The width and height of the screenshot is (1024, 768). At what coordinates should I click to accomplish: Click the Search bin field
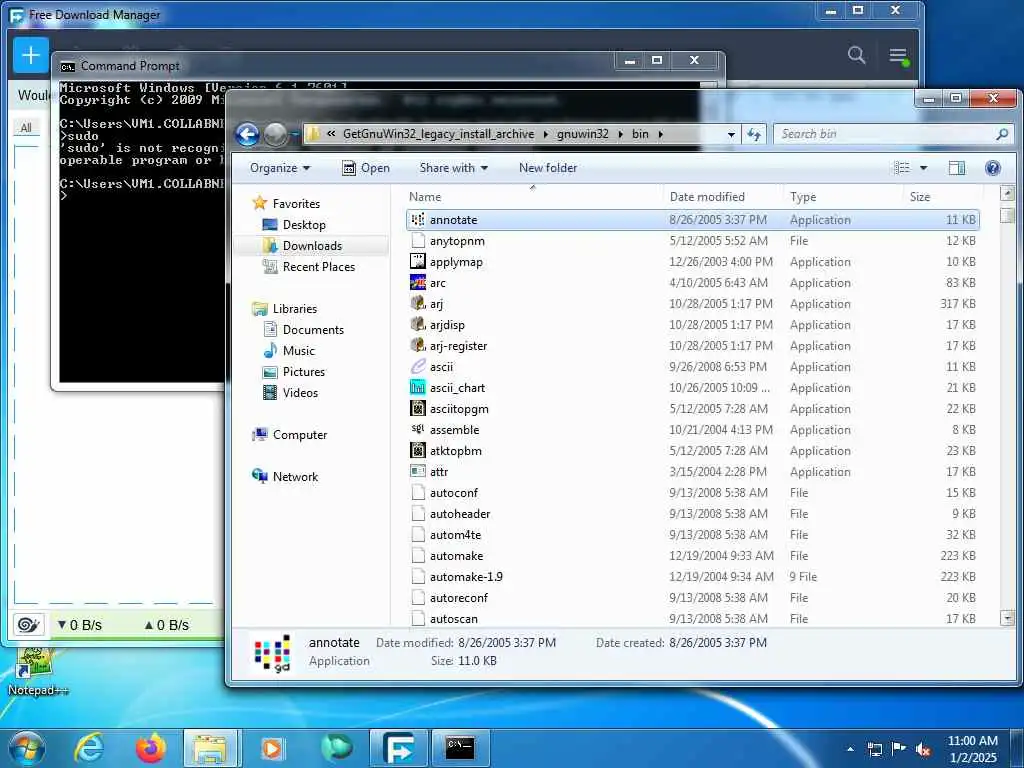tap(893, 134)
